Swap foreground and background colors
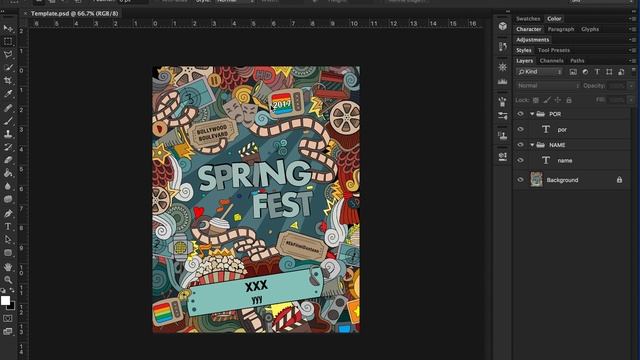640x360 pixels. point(12,290)
